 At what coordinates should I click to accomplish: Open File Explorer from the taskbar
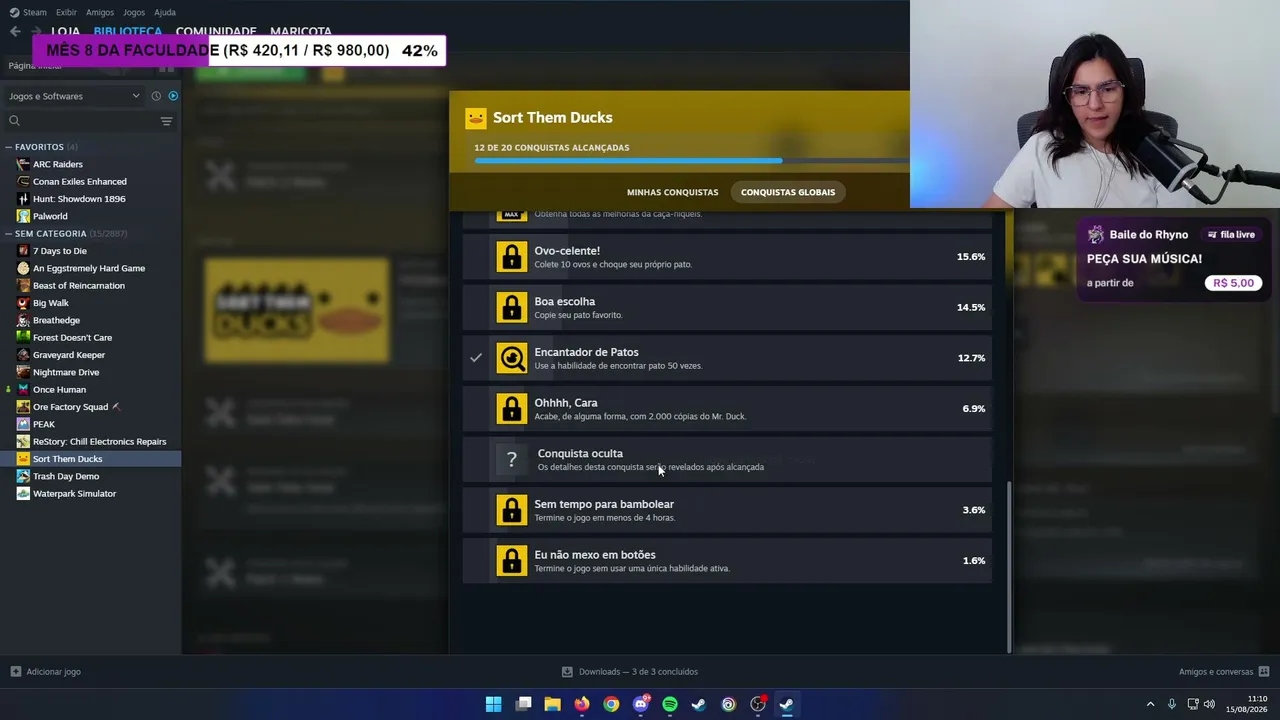tap(552, 704)
